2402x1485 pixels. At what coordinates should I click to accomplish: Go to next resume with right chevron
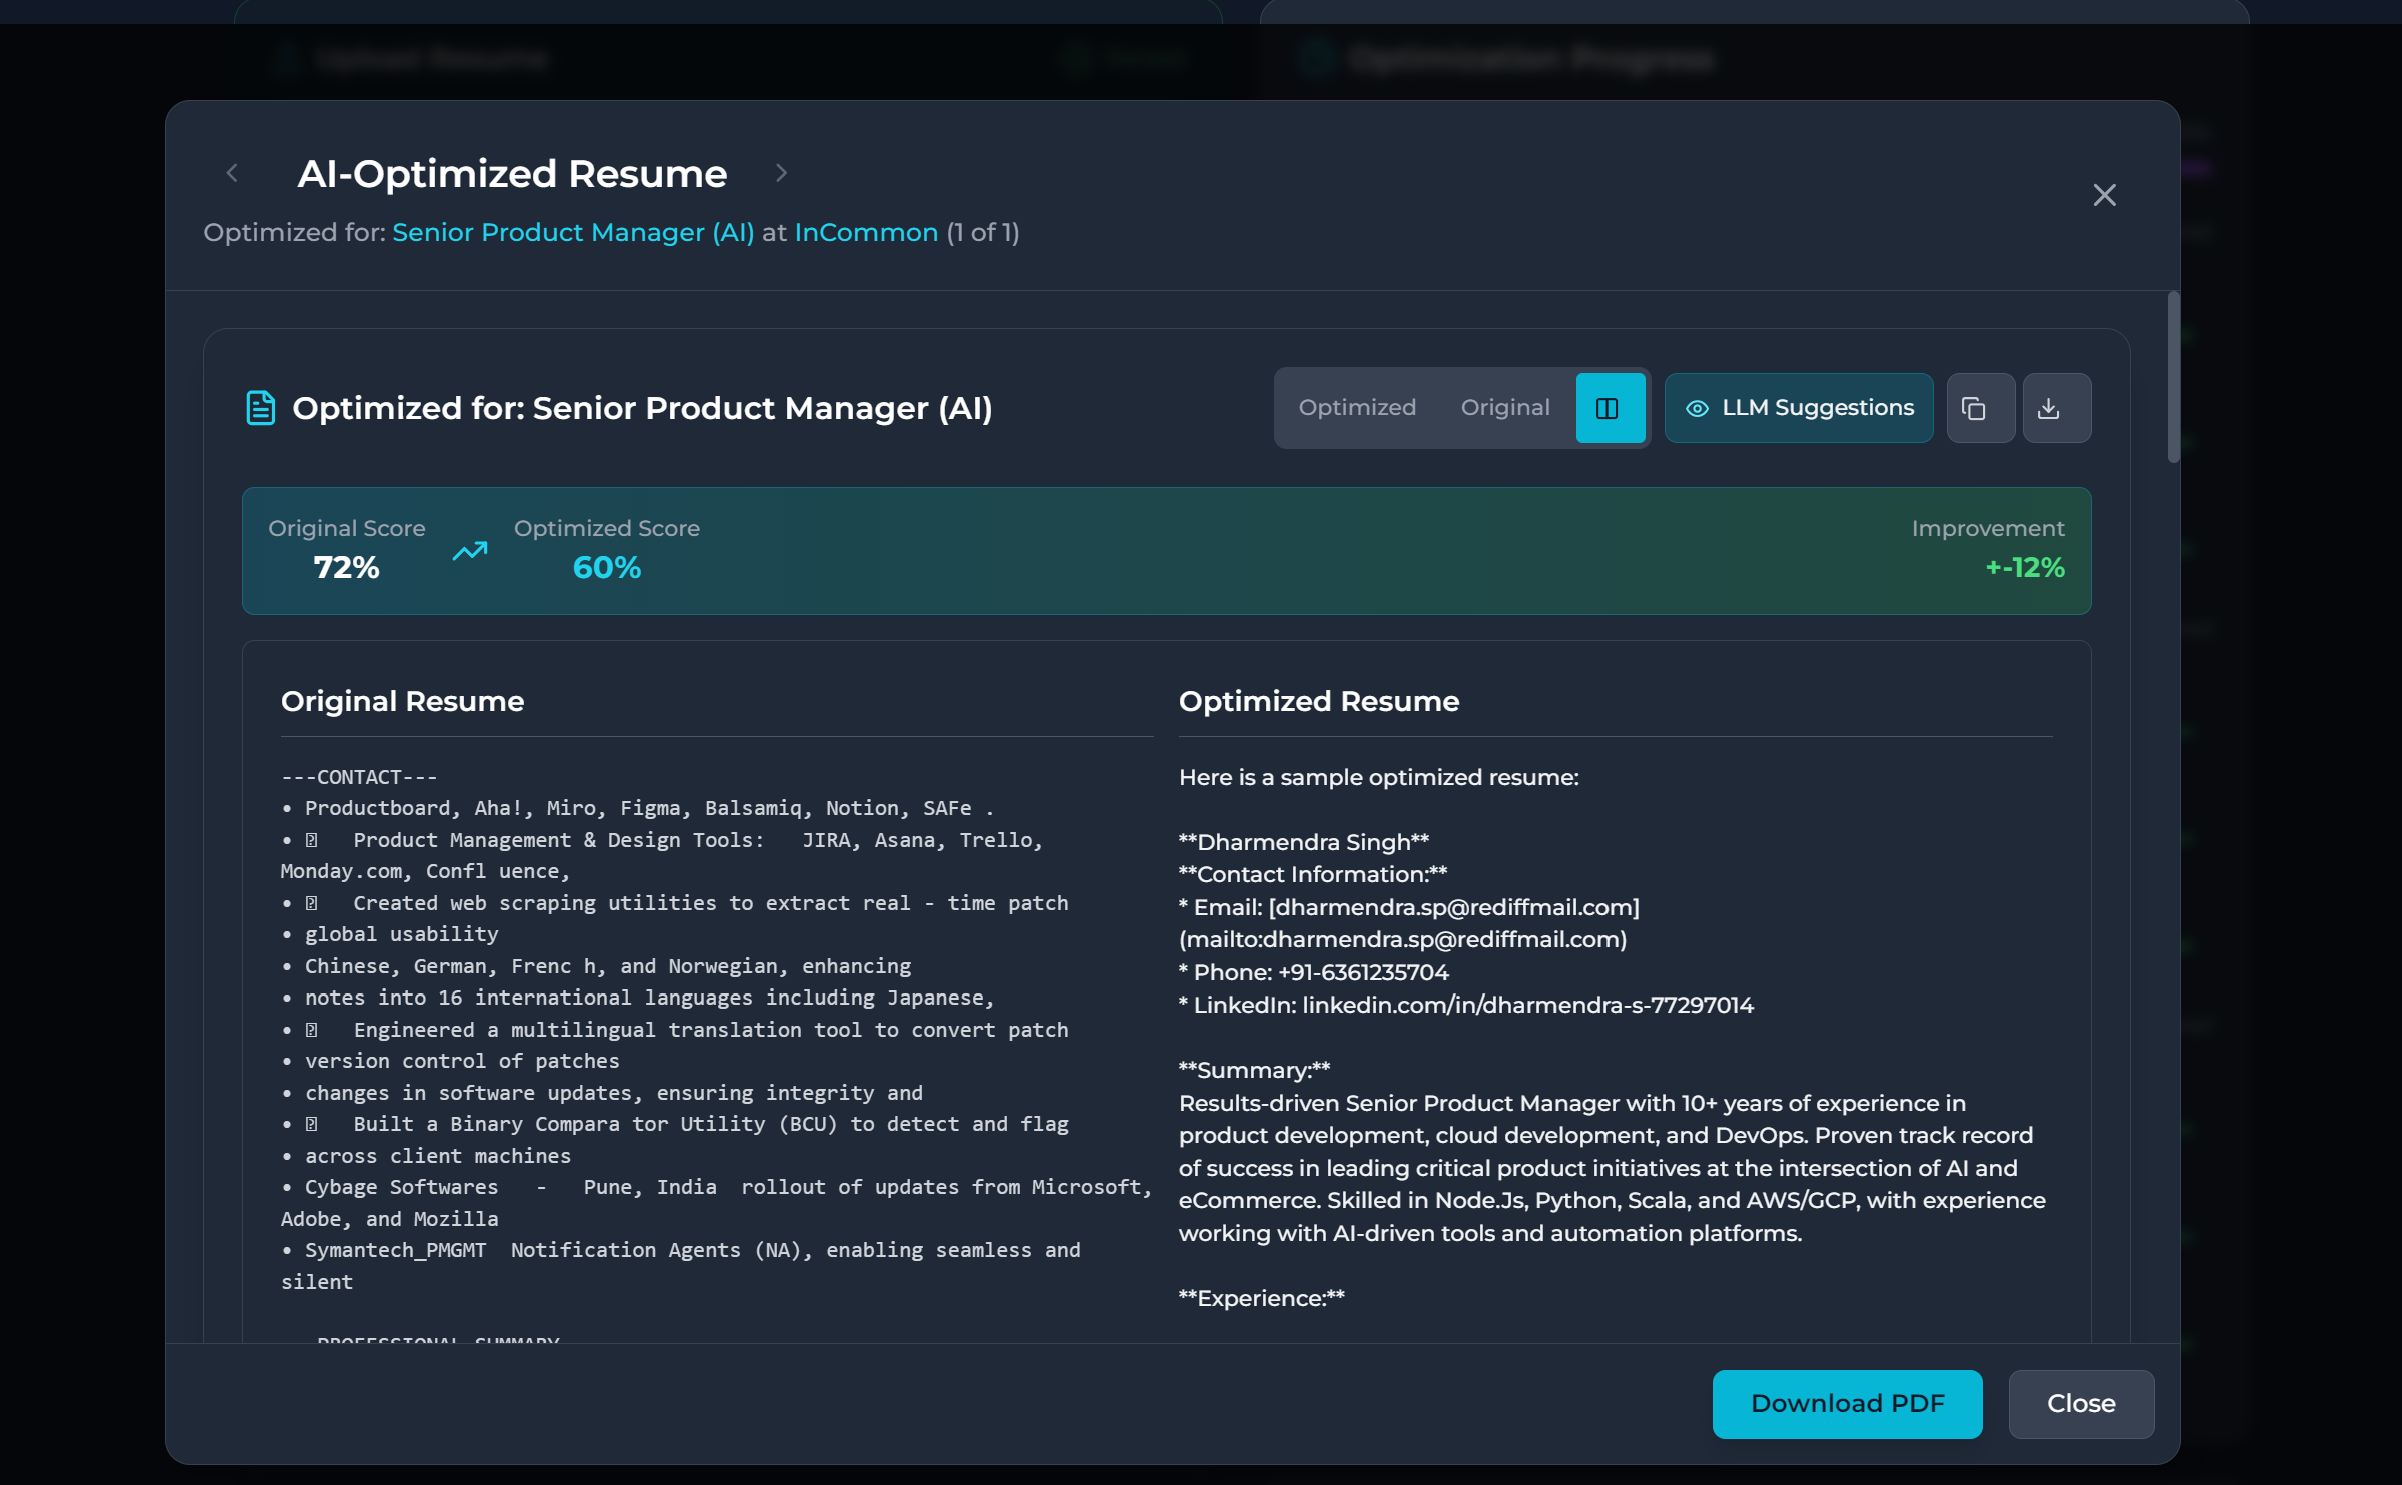(781, 173)
